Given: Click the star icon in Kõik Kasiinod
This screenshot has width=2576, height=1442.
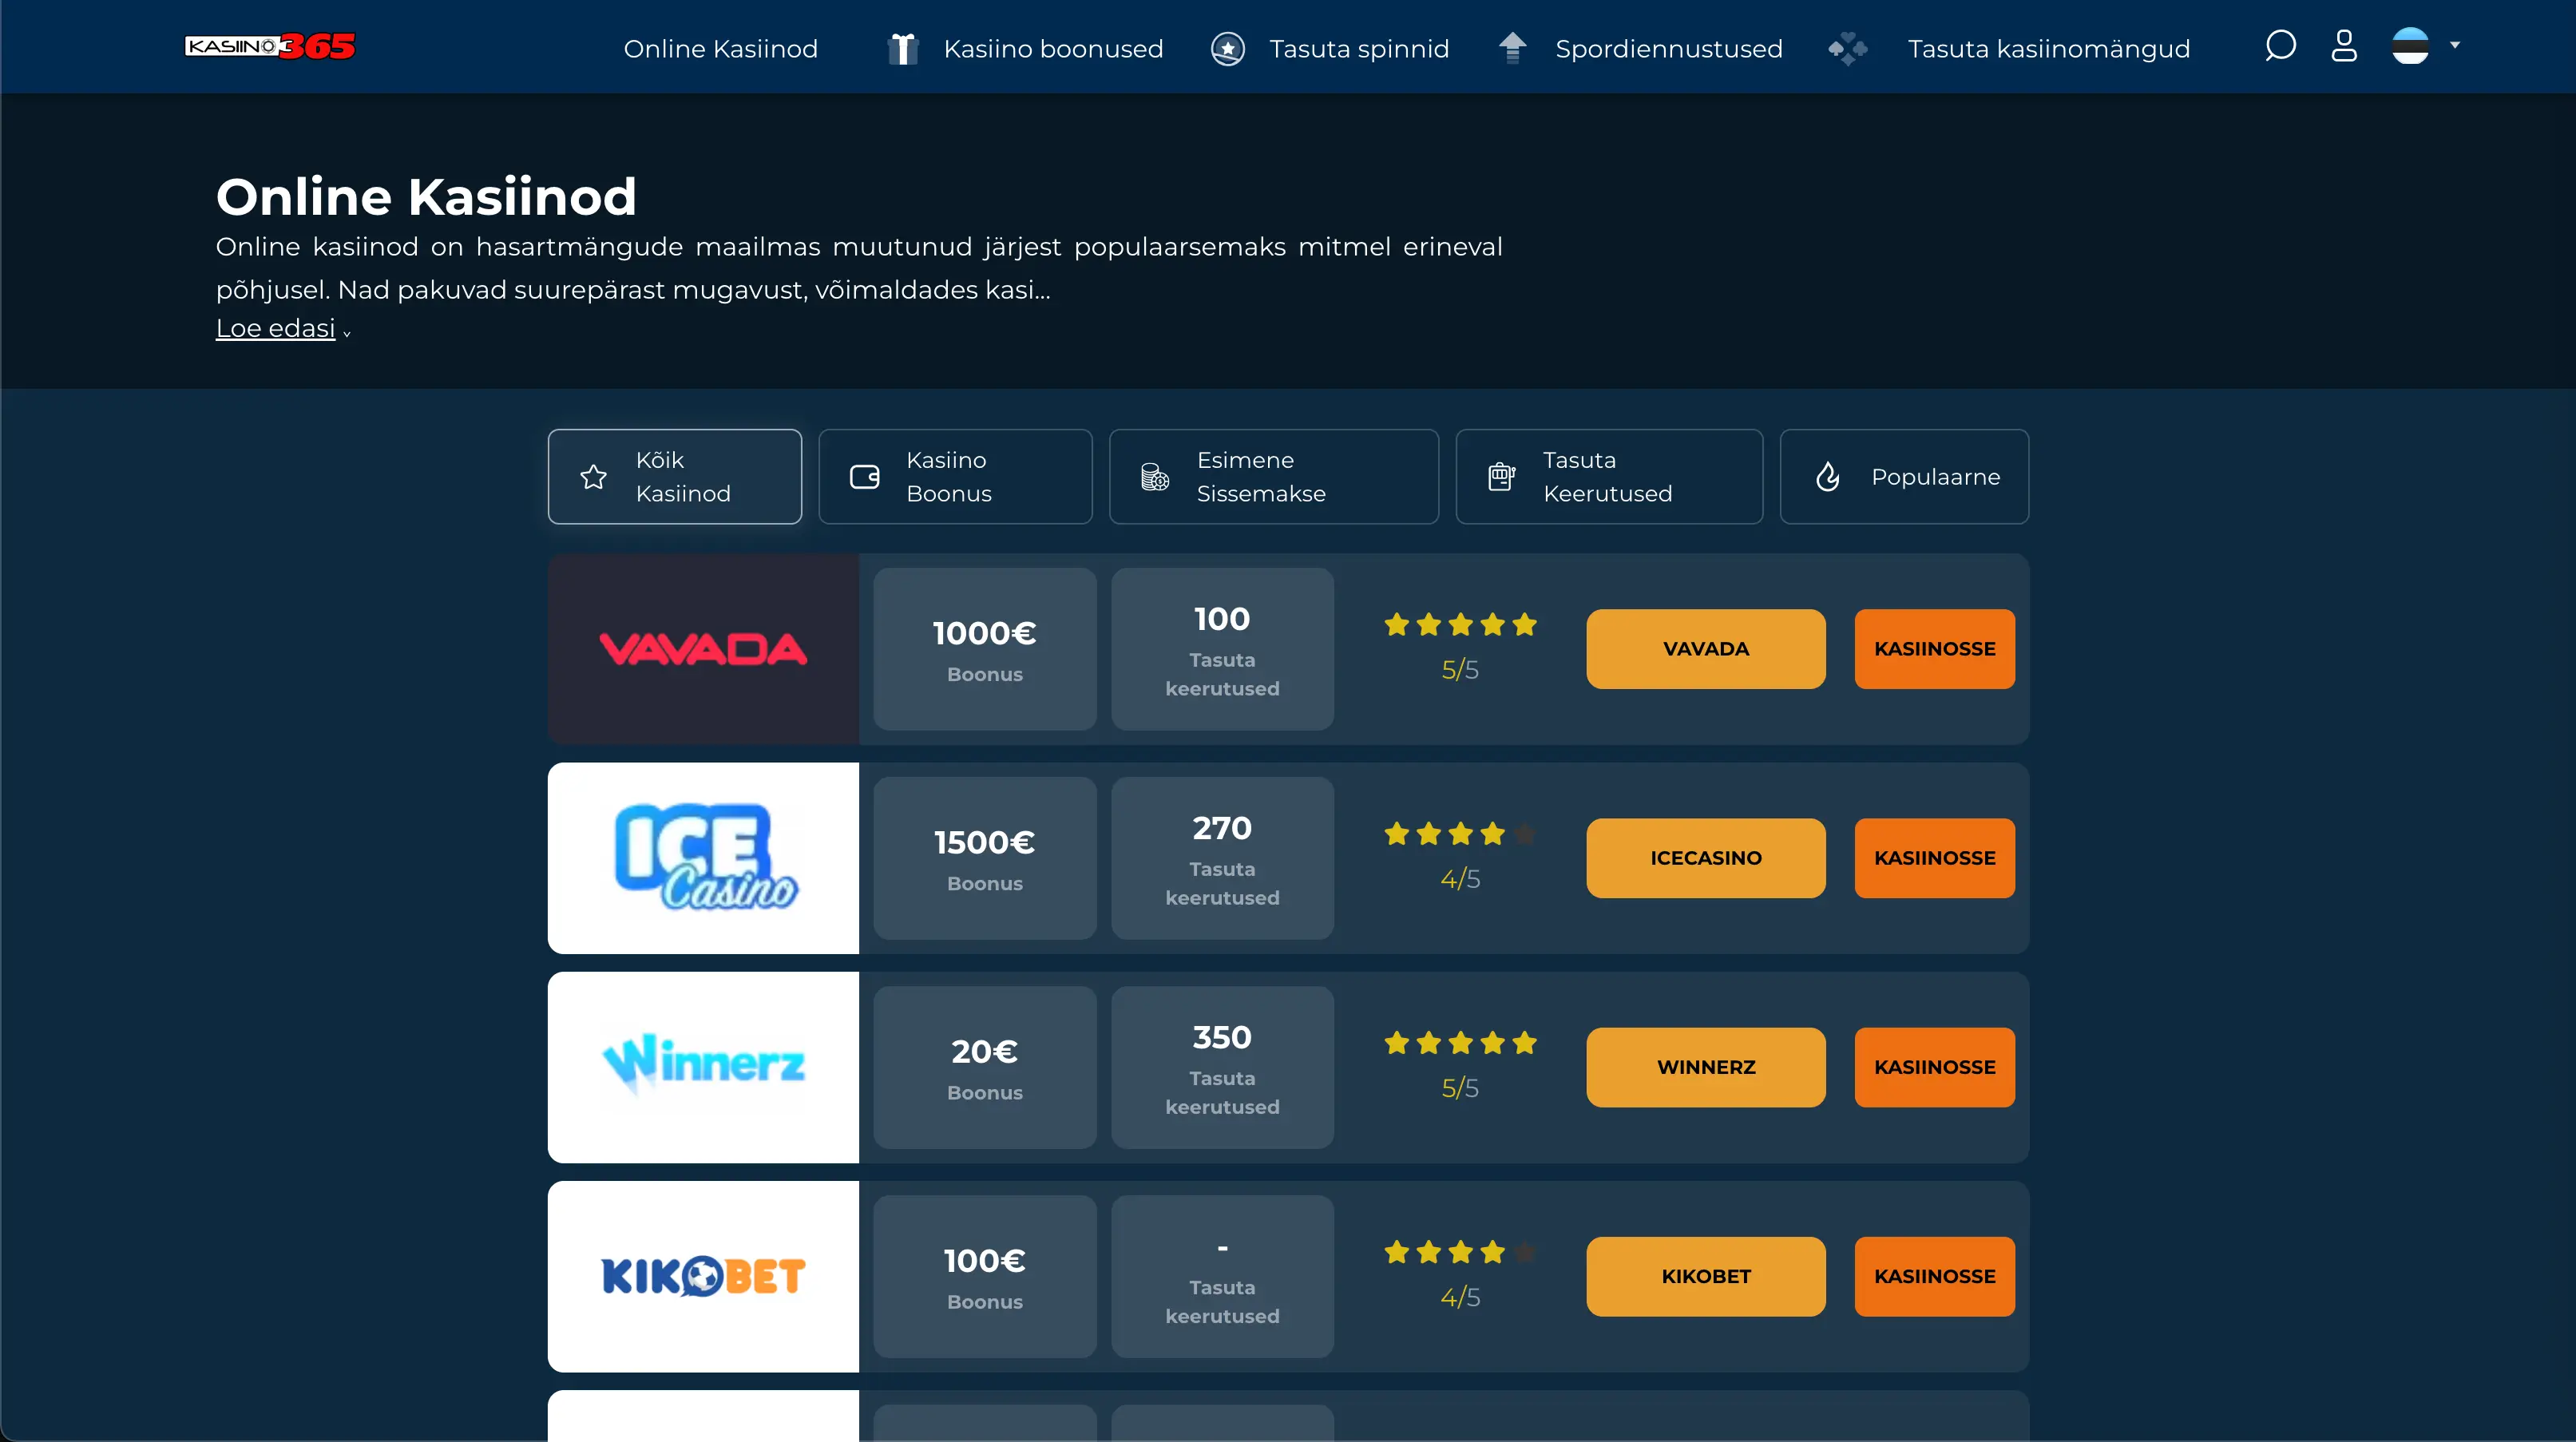Looking at the screenshot, I should click(594, 477).
